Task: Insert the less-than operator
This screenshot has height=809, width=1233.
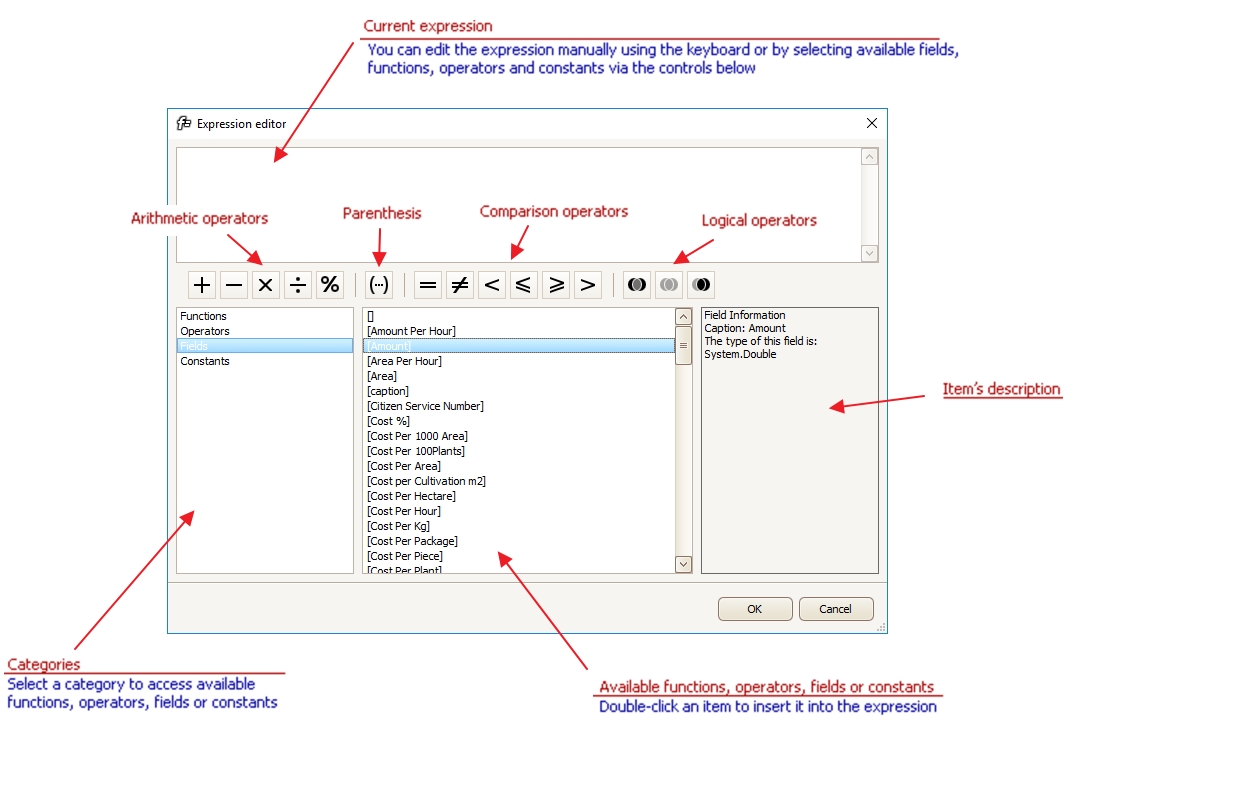Action: click(492, 285)
